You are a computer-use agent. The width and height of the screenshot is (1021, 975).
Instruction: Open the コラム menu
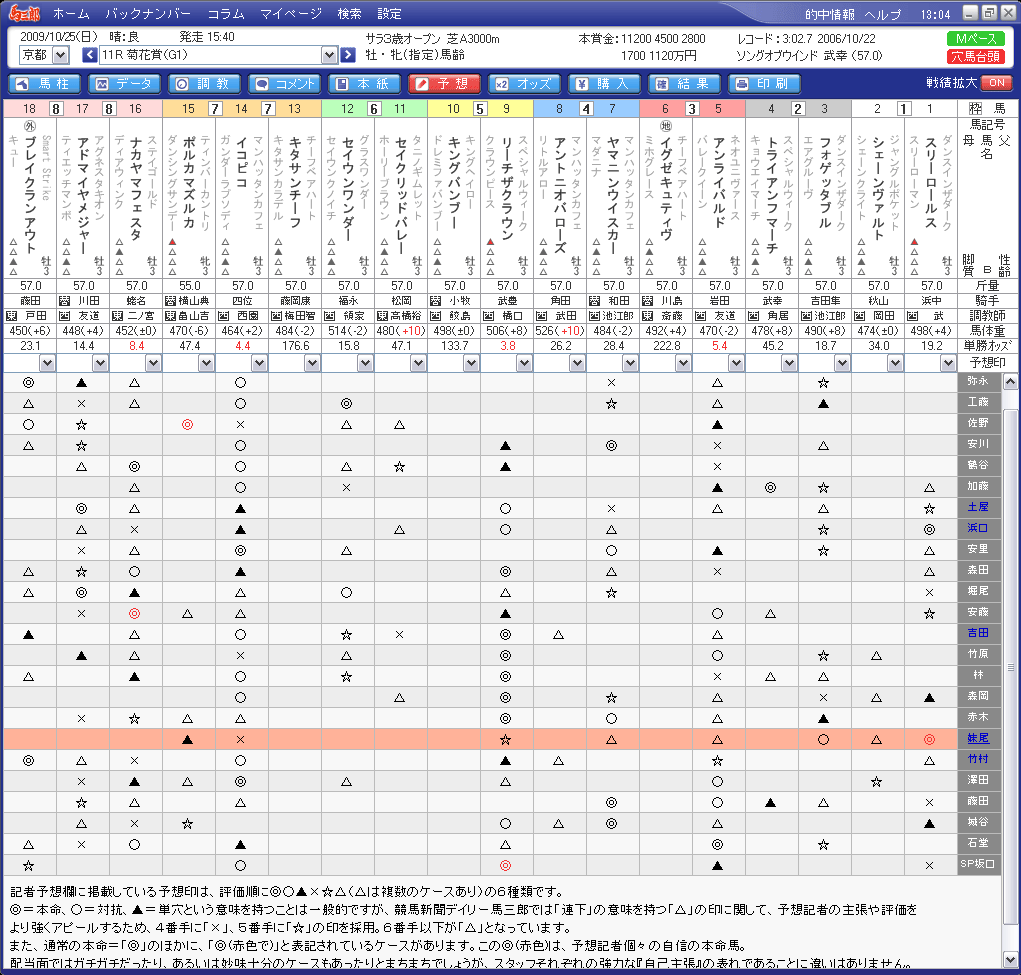point(226,14)
